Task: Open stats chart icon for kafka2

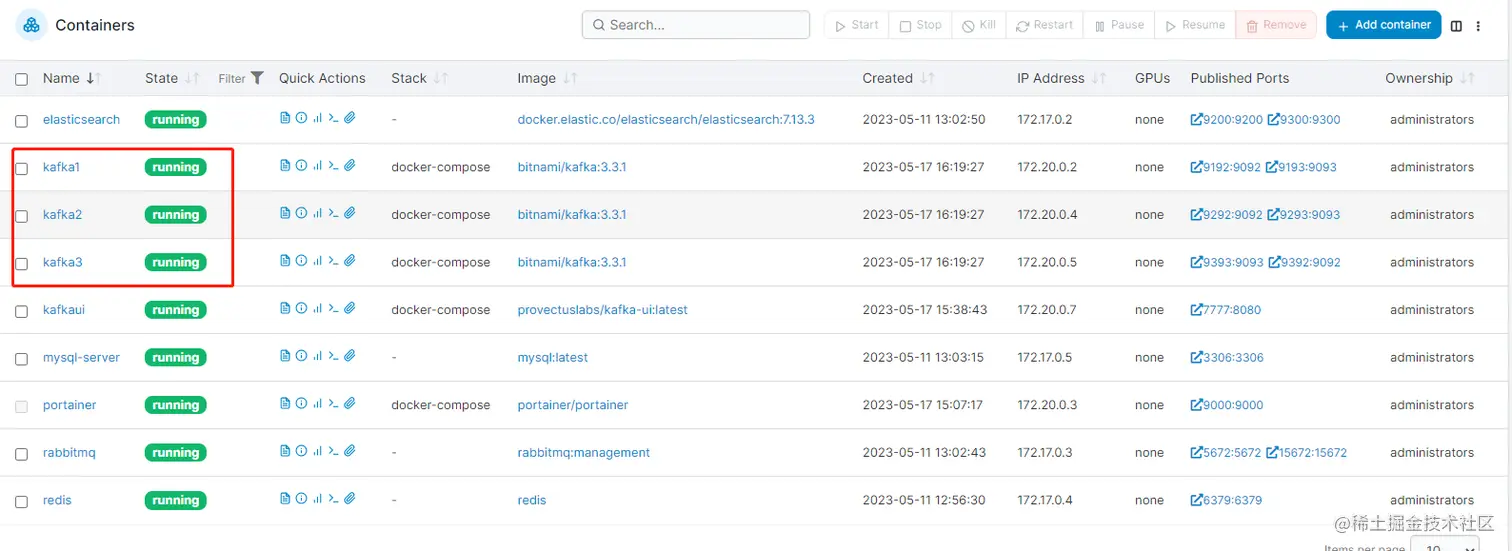Action: (317, 213)
